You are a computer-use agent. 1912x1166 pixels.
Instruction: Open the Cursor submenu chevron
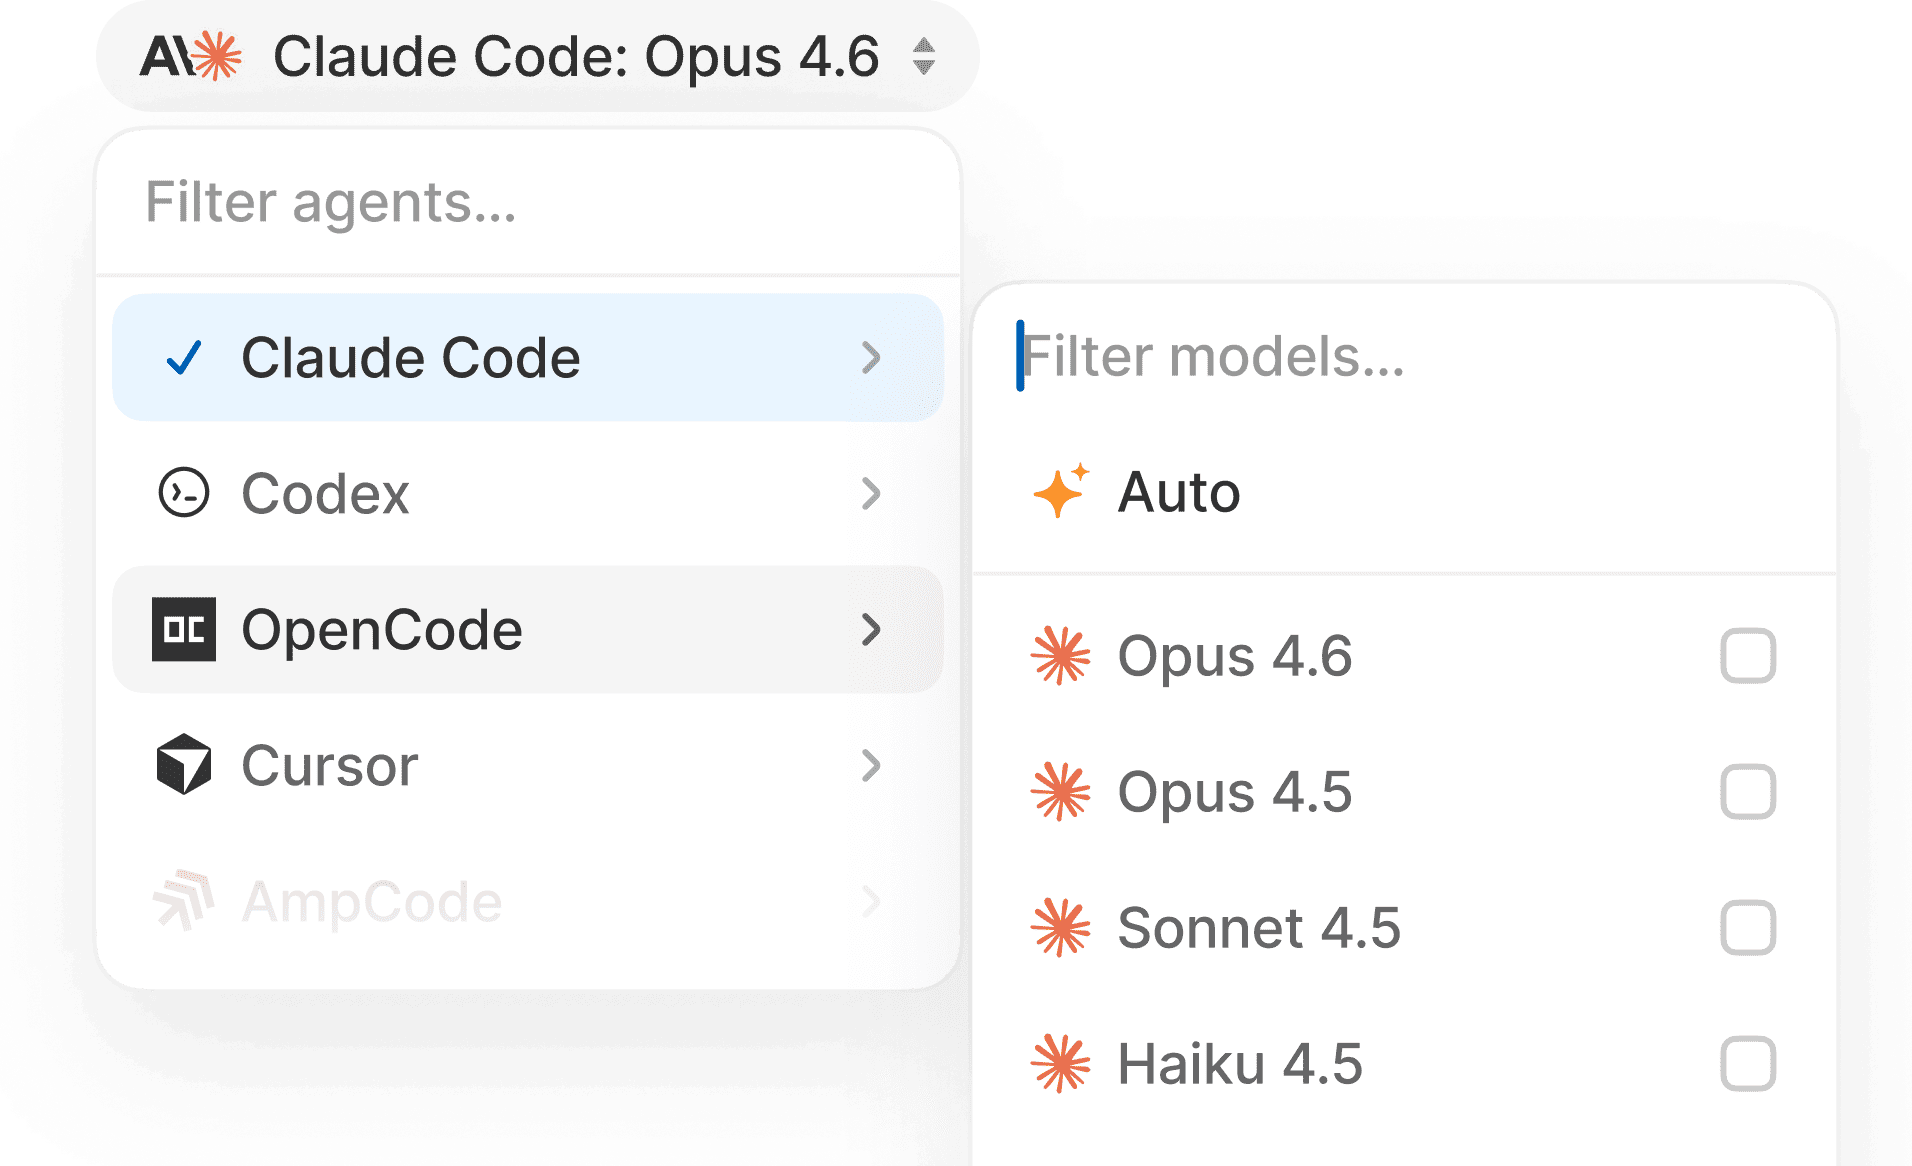point(871,765)
